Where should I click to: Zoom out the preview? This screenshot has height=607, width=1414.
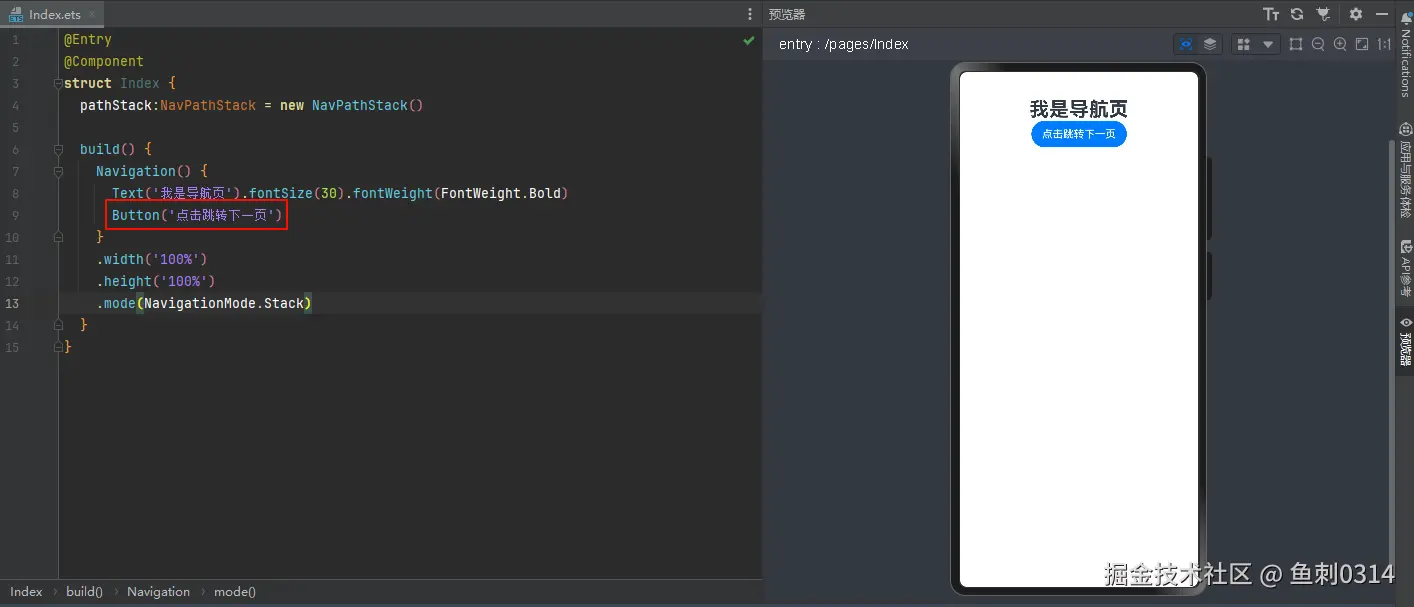[x=1318, y=44]
